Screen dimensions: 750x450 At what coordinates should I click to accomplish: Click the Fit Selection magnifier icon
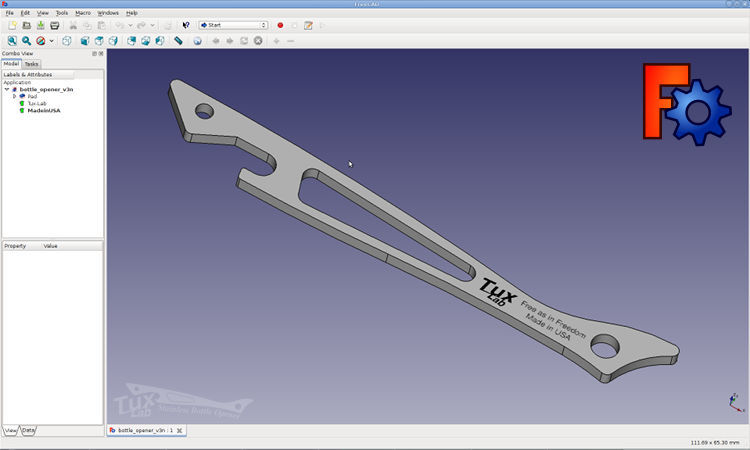[x=26, y=41]
